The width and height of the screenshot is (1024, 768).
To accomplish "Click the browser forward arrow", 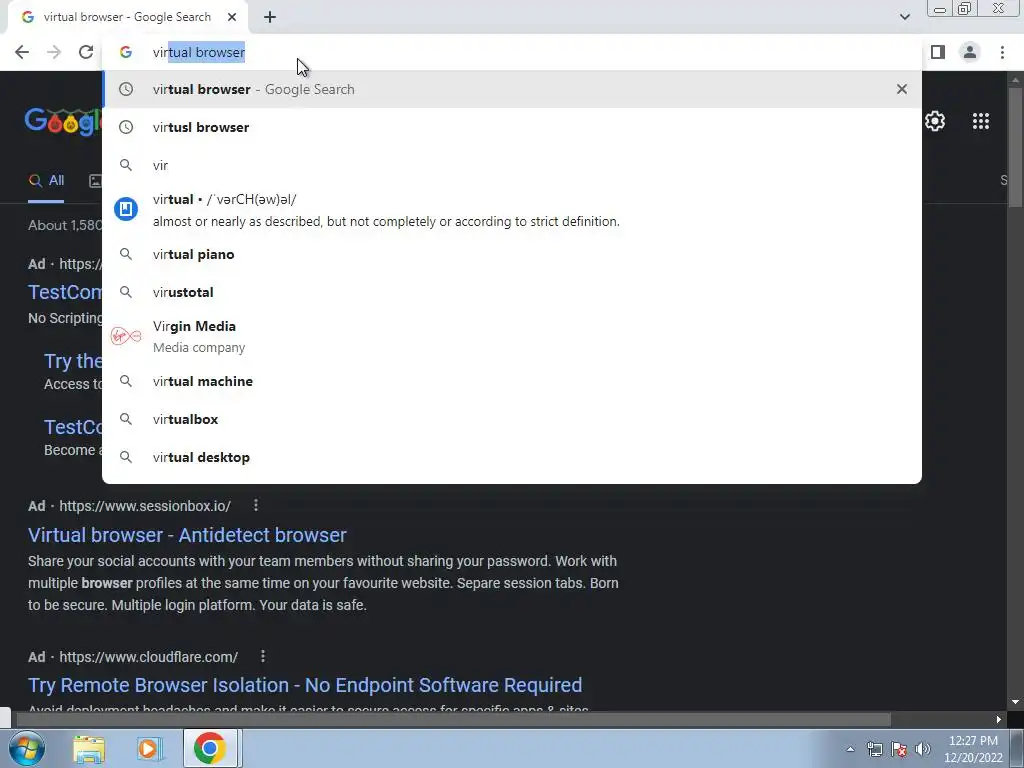I will pos(54,52).
